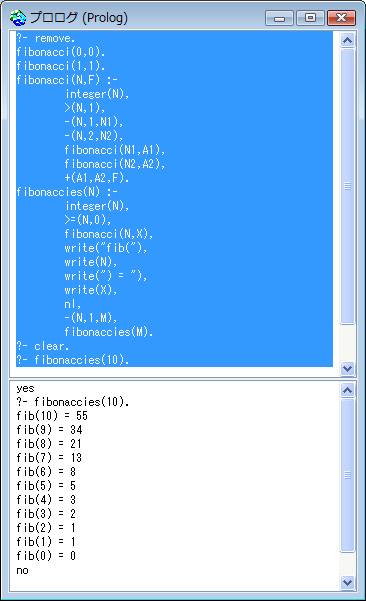Close the Prolog window
The width and height of the screenshot is (366, 601).
[341, 18]
